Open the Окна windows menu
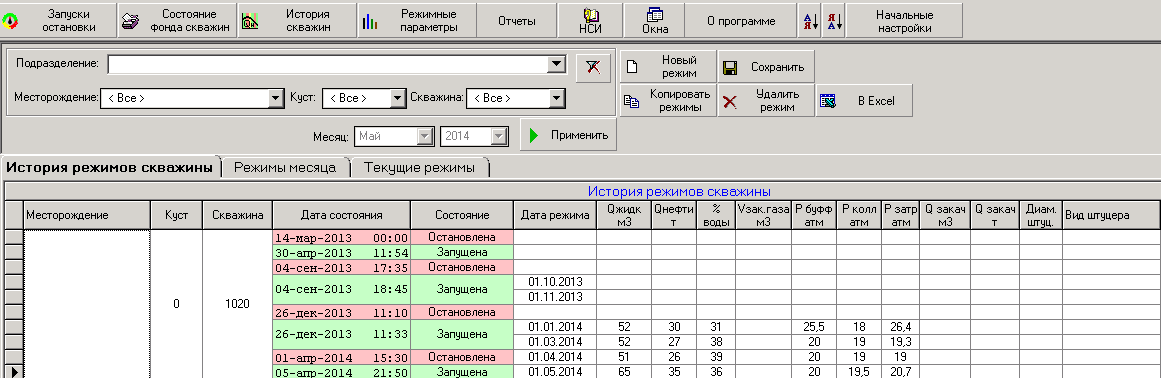 point(655,21)
